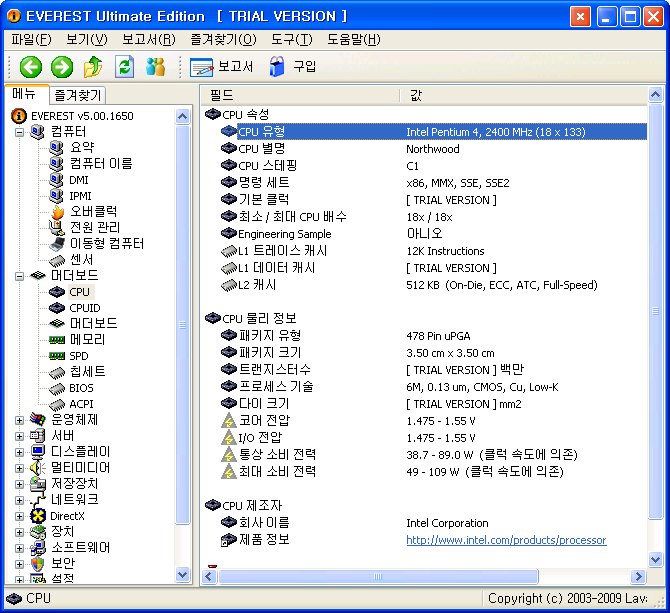Click the 운영체제 Windows flag icon
This screenshot has height=613, width=670.
tap(38, 419)
